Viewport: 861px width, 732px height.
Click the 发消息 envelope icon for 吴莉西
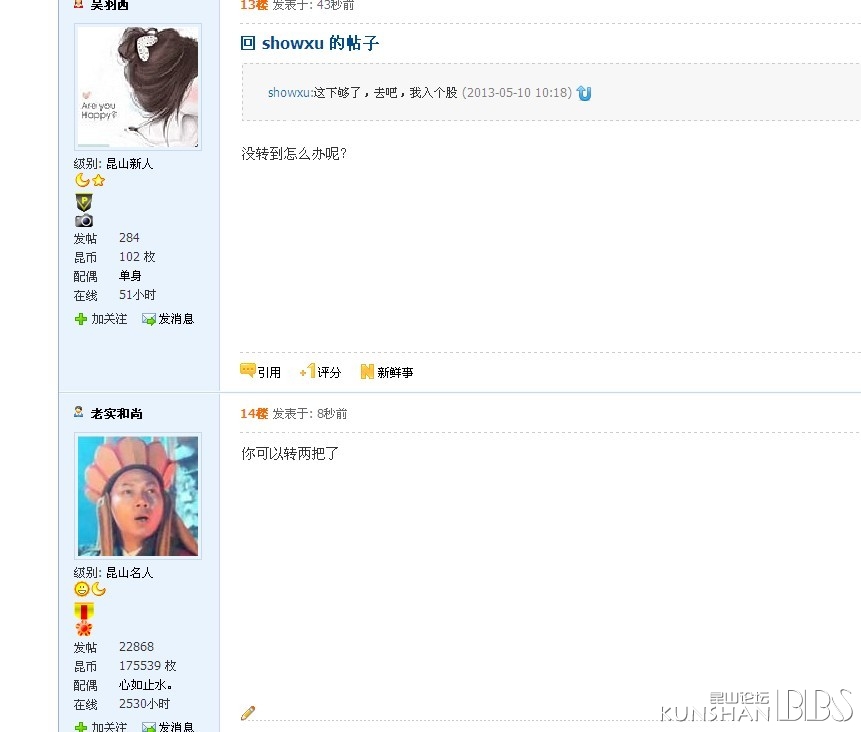coord(149,319)
